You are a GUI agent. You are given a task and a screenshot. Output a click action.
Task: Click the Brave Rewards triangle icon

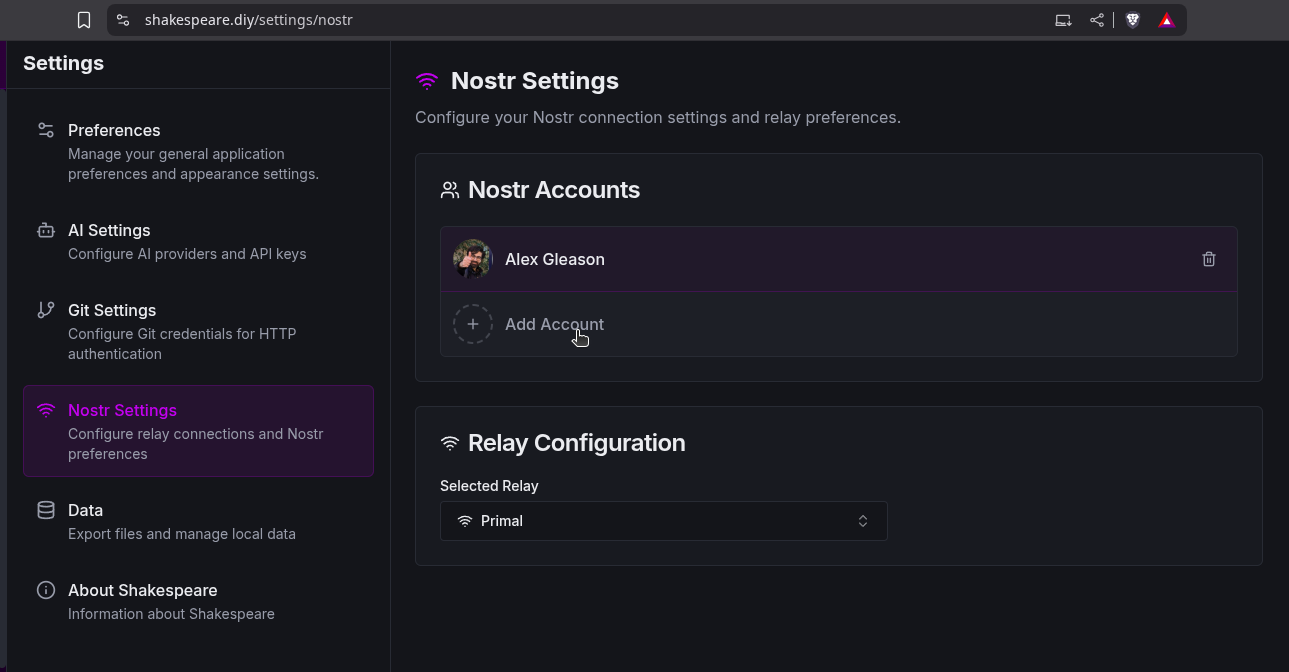point(1167,20)
